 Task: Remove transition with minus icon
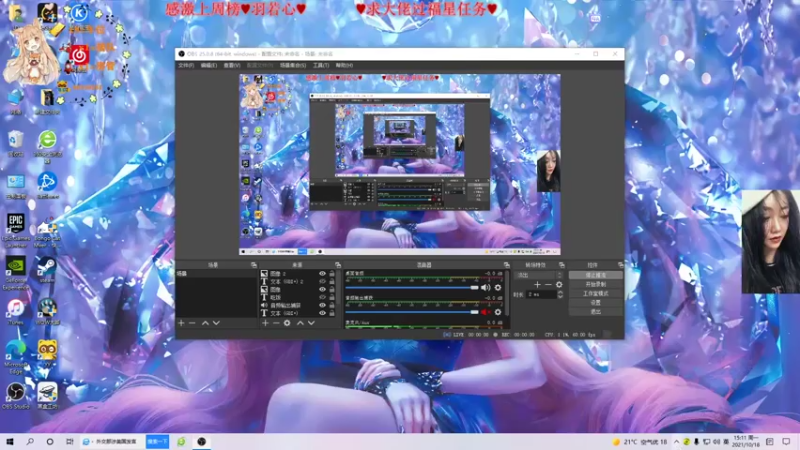[548, 285]
